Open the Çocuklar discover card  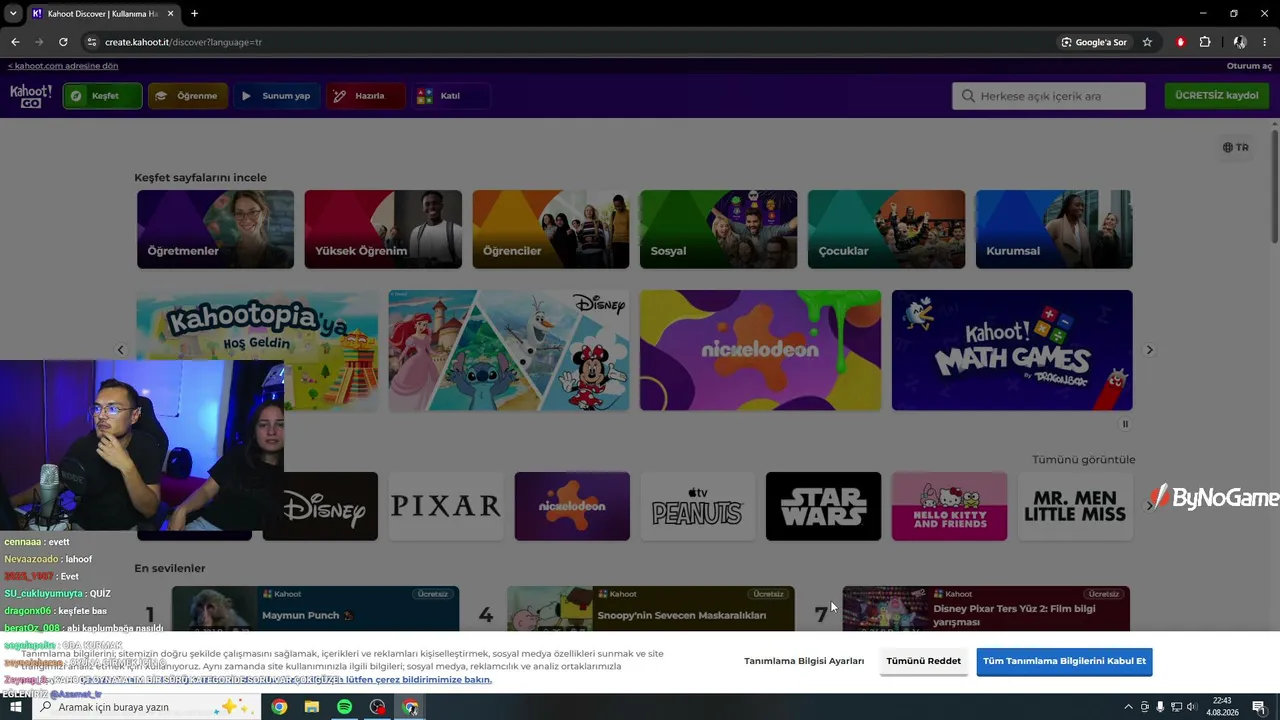[x=886, y=229]
